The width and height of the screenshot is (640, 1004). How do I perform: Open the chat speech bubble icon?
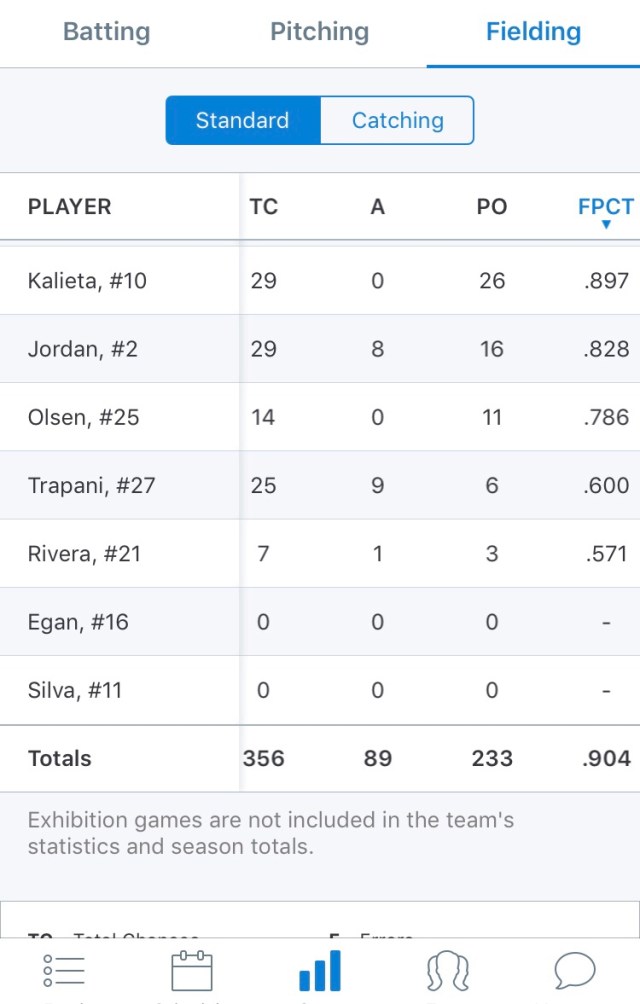click(x=575, y=971)
